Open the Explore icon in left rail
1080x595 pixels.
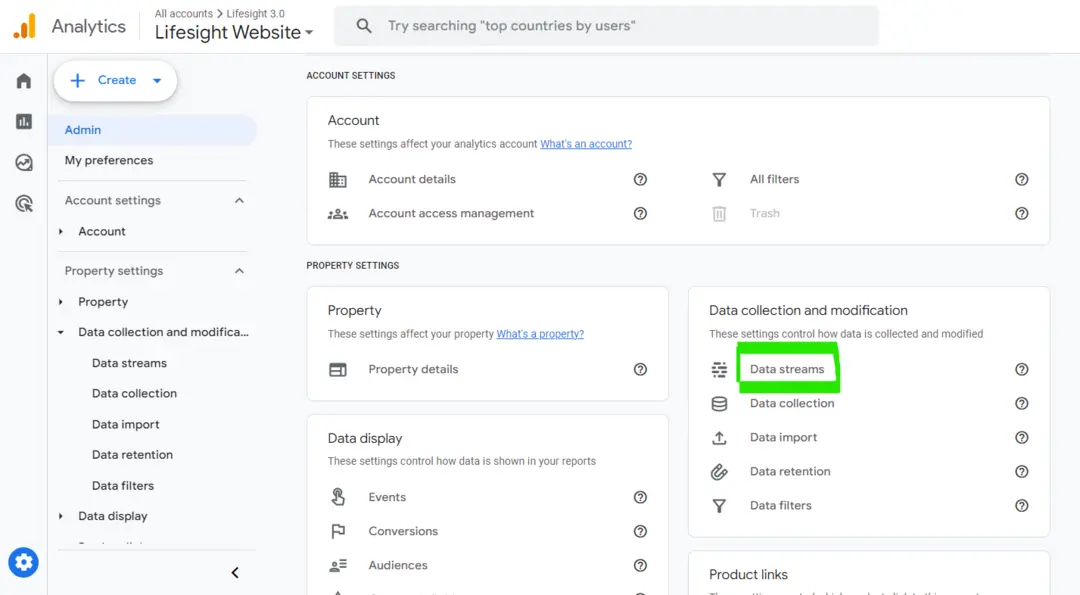(23, 163)
